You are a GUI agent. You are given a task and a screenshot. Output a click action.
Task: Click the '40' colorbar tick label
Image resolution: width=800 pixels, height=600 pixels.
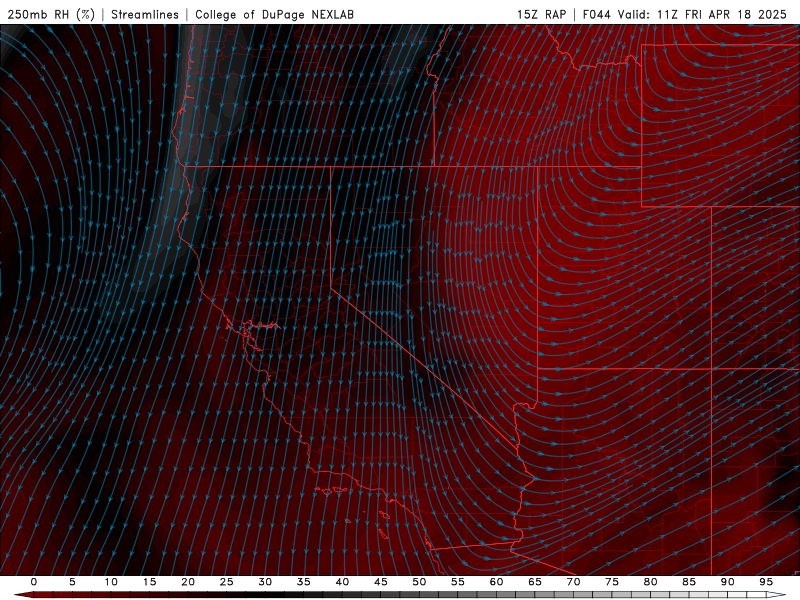342,582
